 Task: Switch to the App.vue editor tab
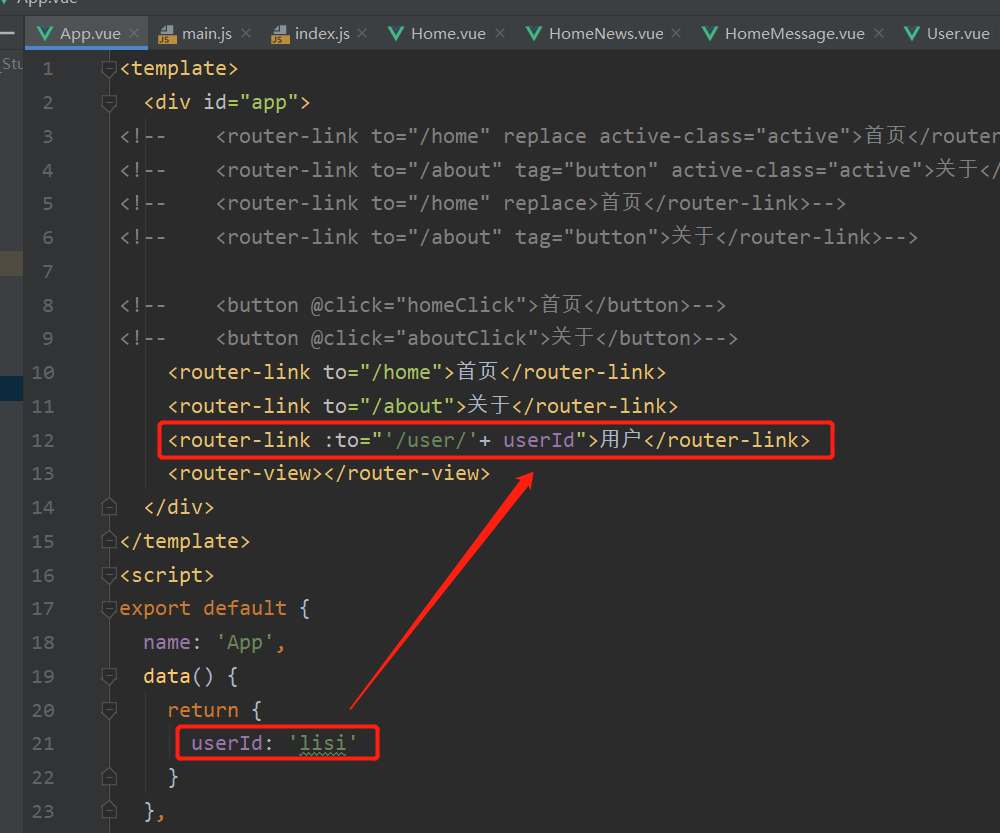(88, 33)
